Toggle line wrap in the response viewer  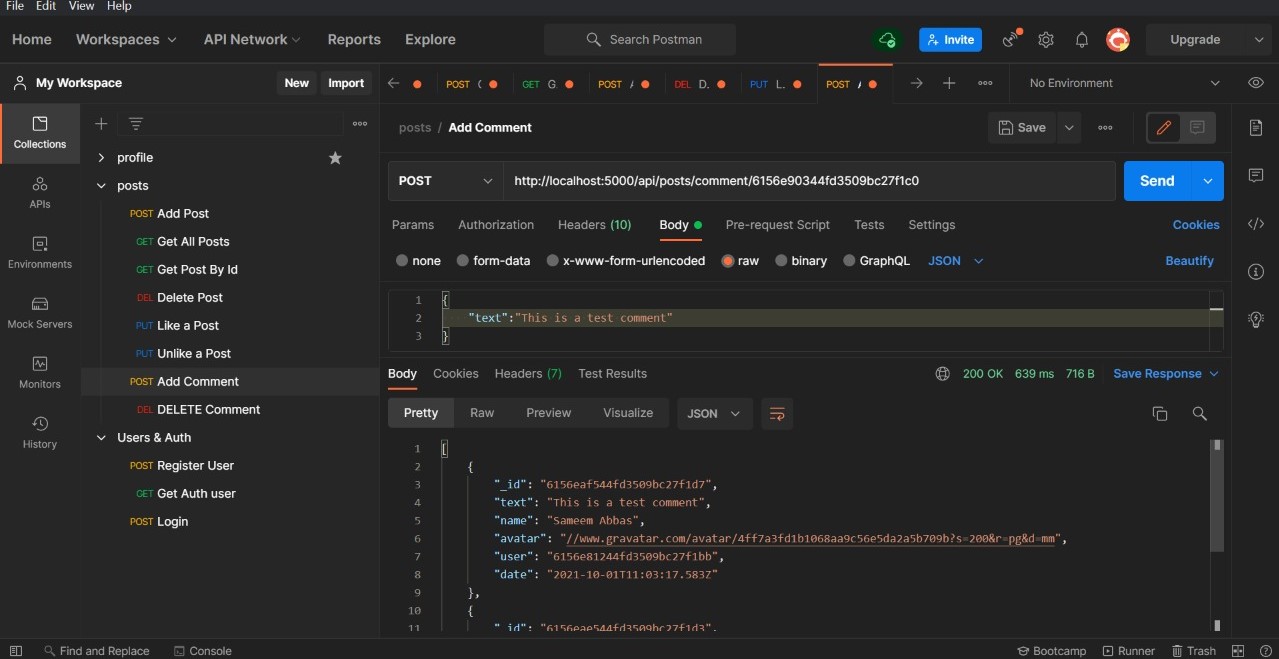coord(776,413)
